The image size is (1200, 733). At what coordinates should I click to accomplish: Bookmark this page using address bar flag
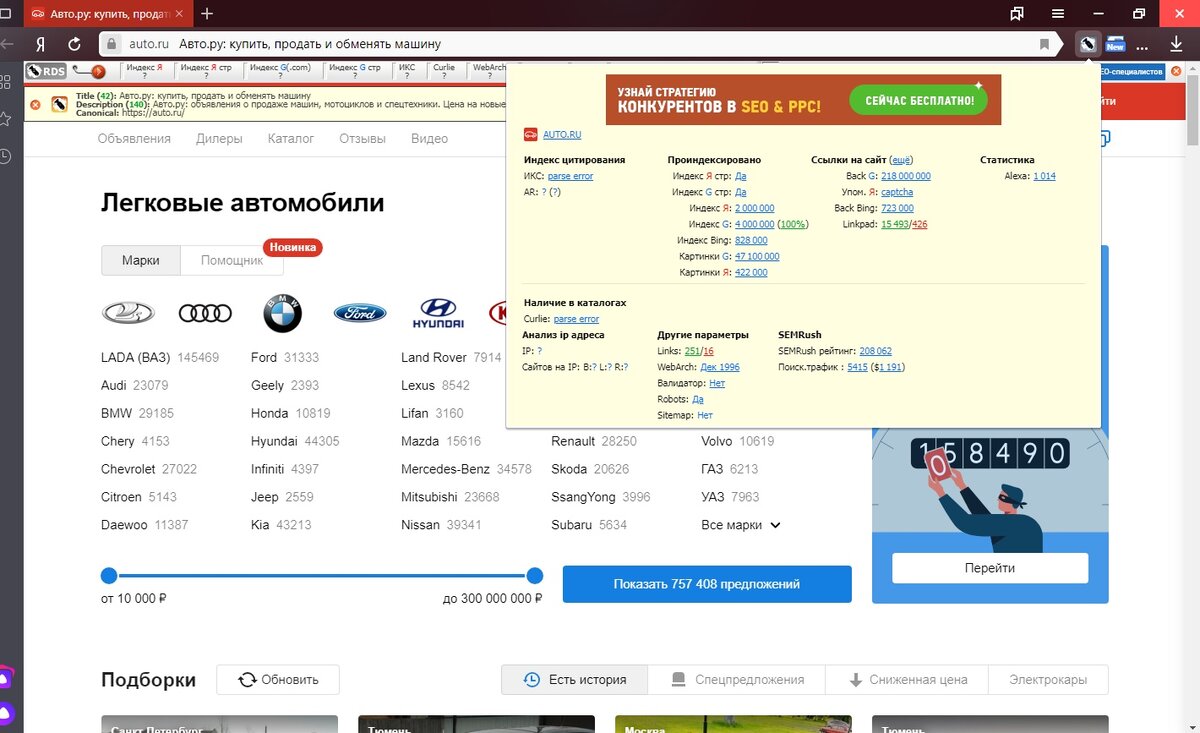1044,44
